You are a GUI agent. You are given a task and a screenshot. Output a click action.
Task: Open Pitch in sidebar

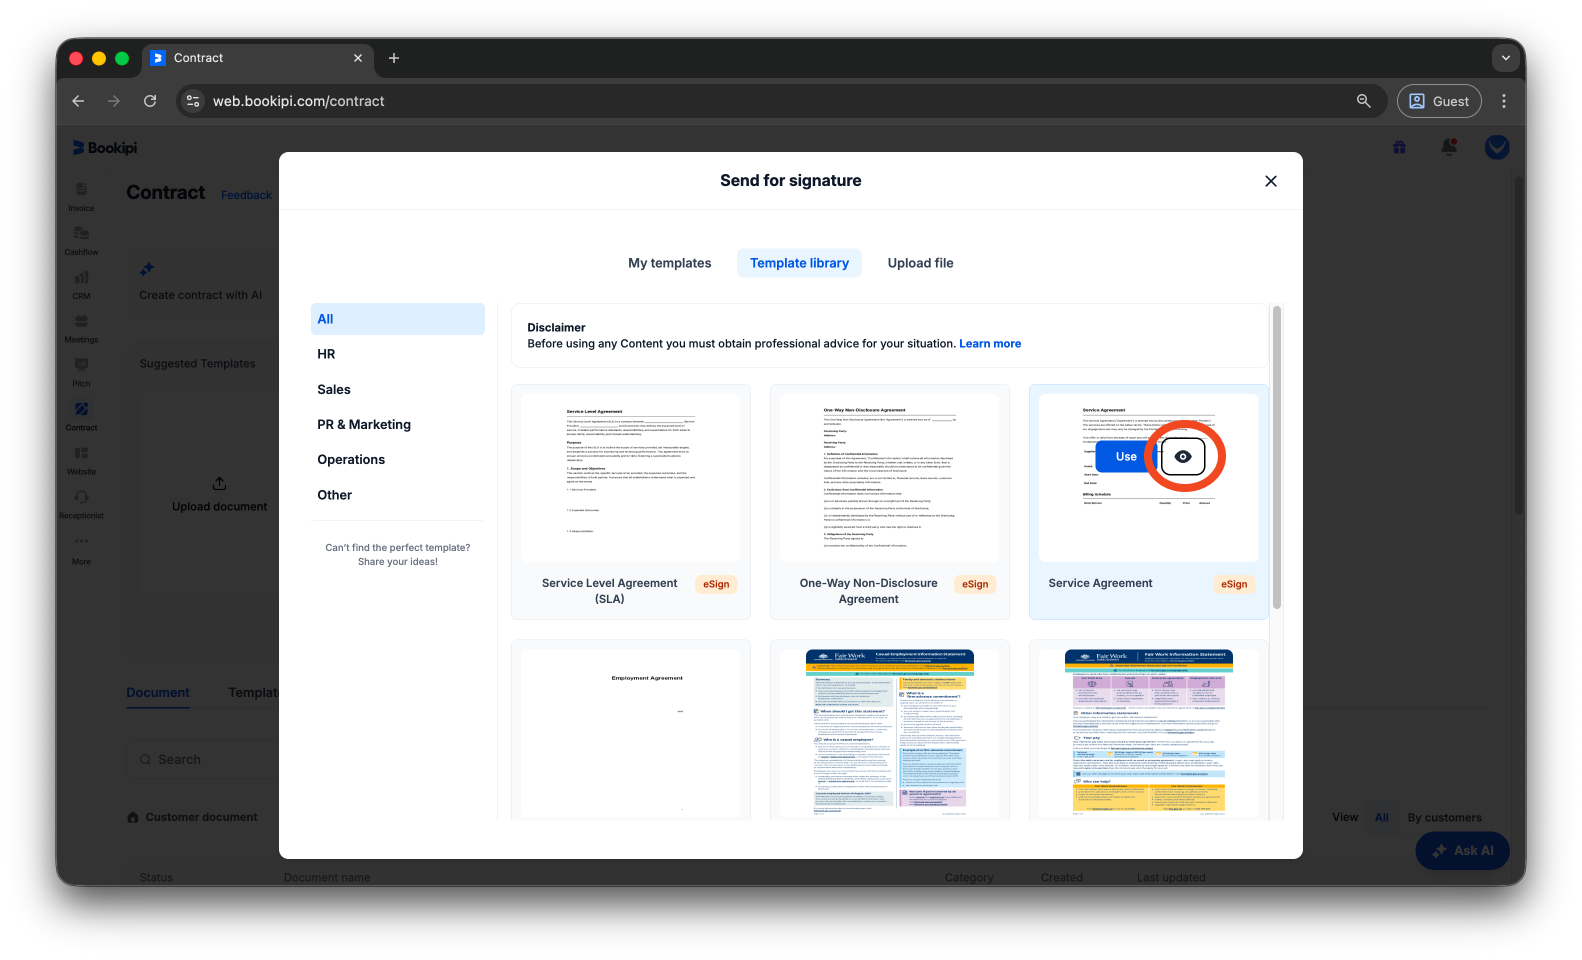(x=81, y=373)
